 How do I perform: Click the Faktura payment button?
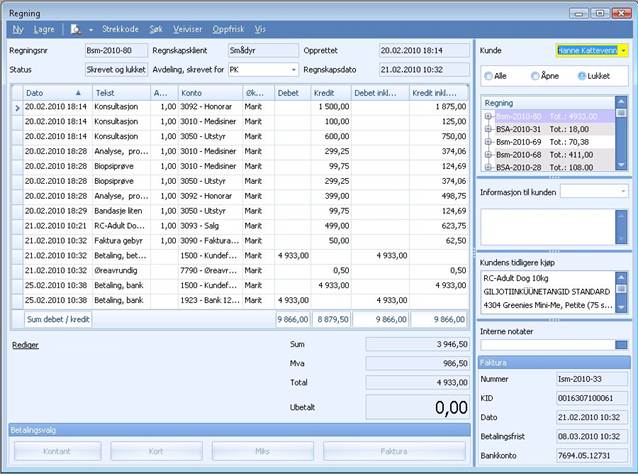394,451
